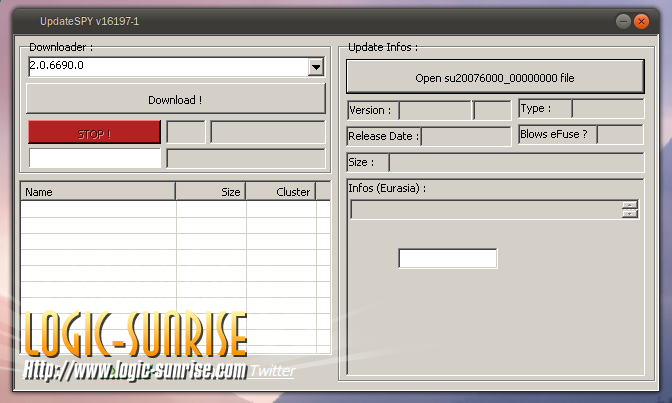Click the Logic-Sunrise logo image
The image size is (672, 403).
[135, 335]
